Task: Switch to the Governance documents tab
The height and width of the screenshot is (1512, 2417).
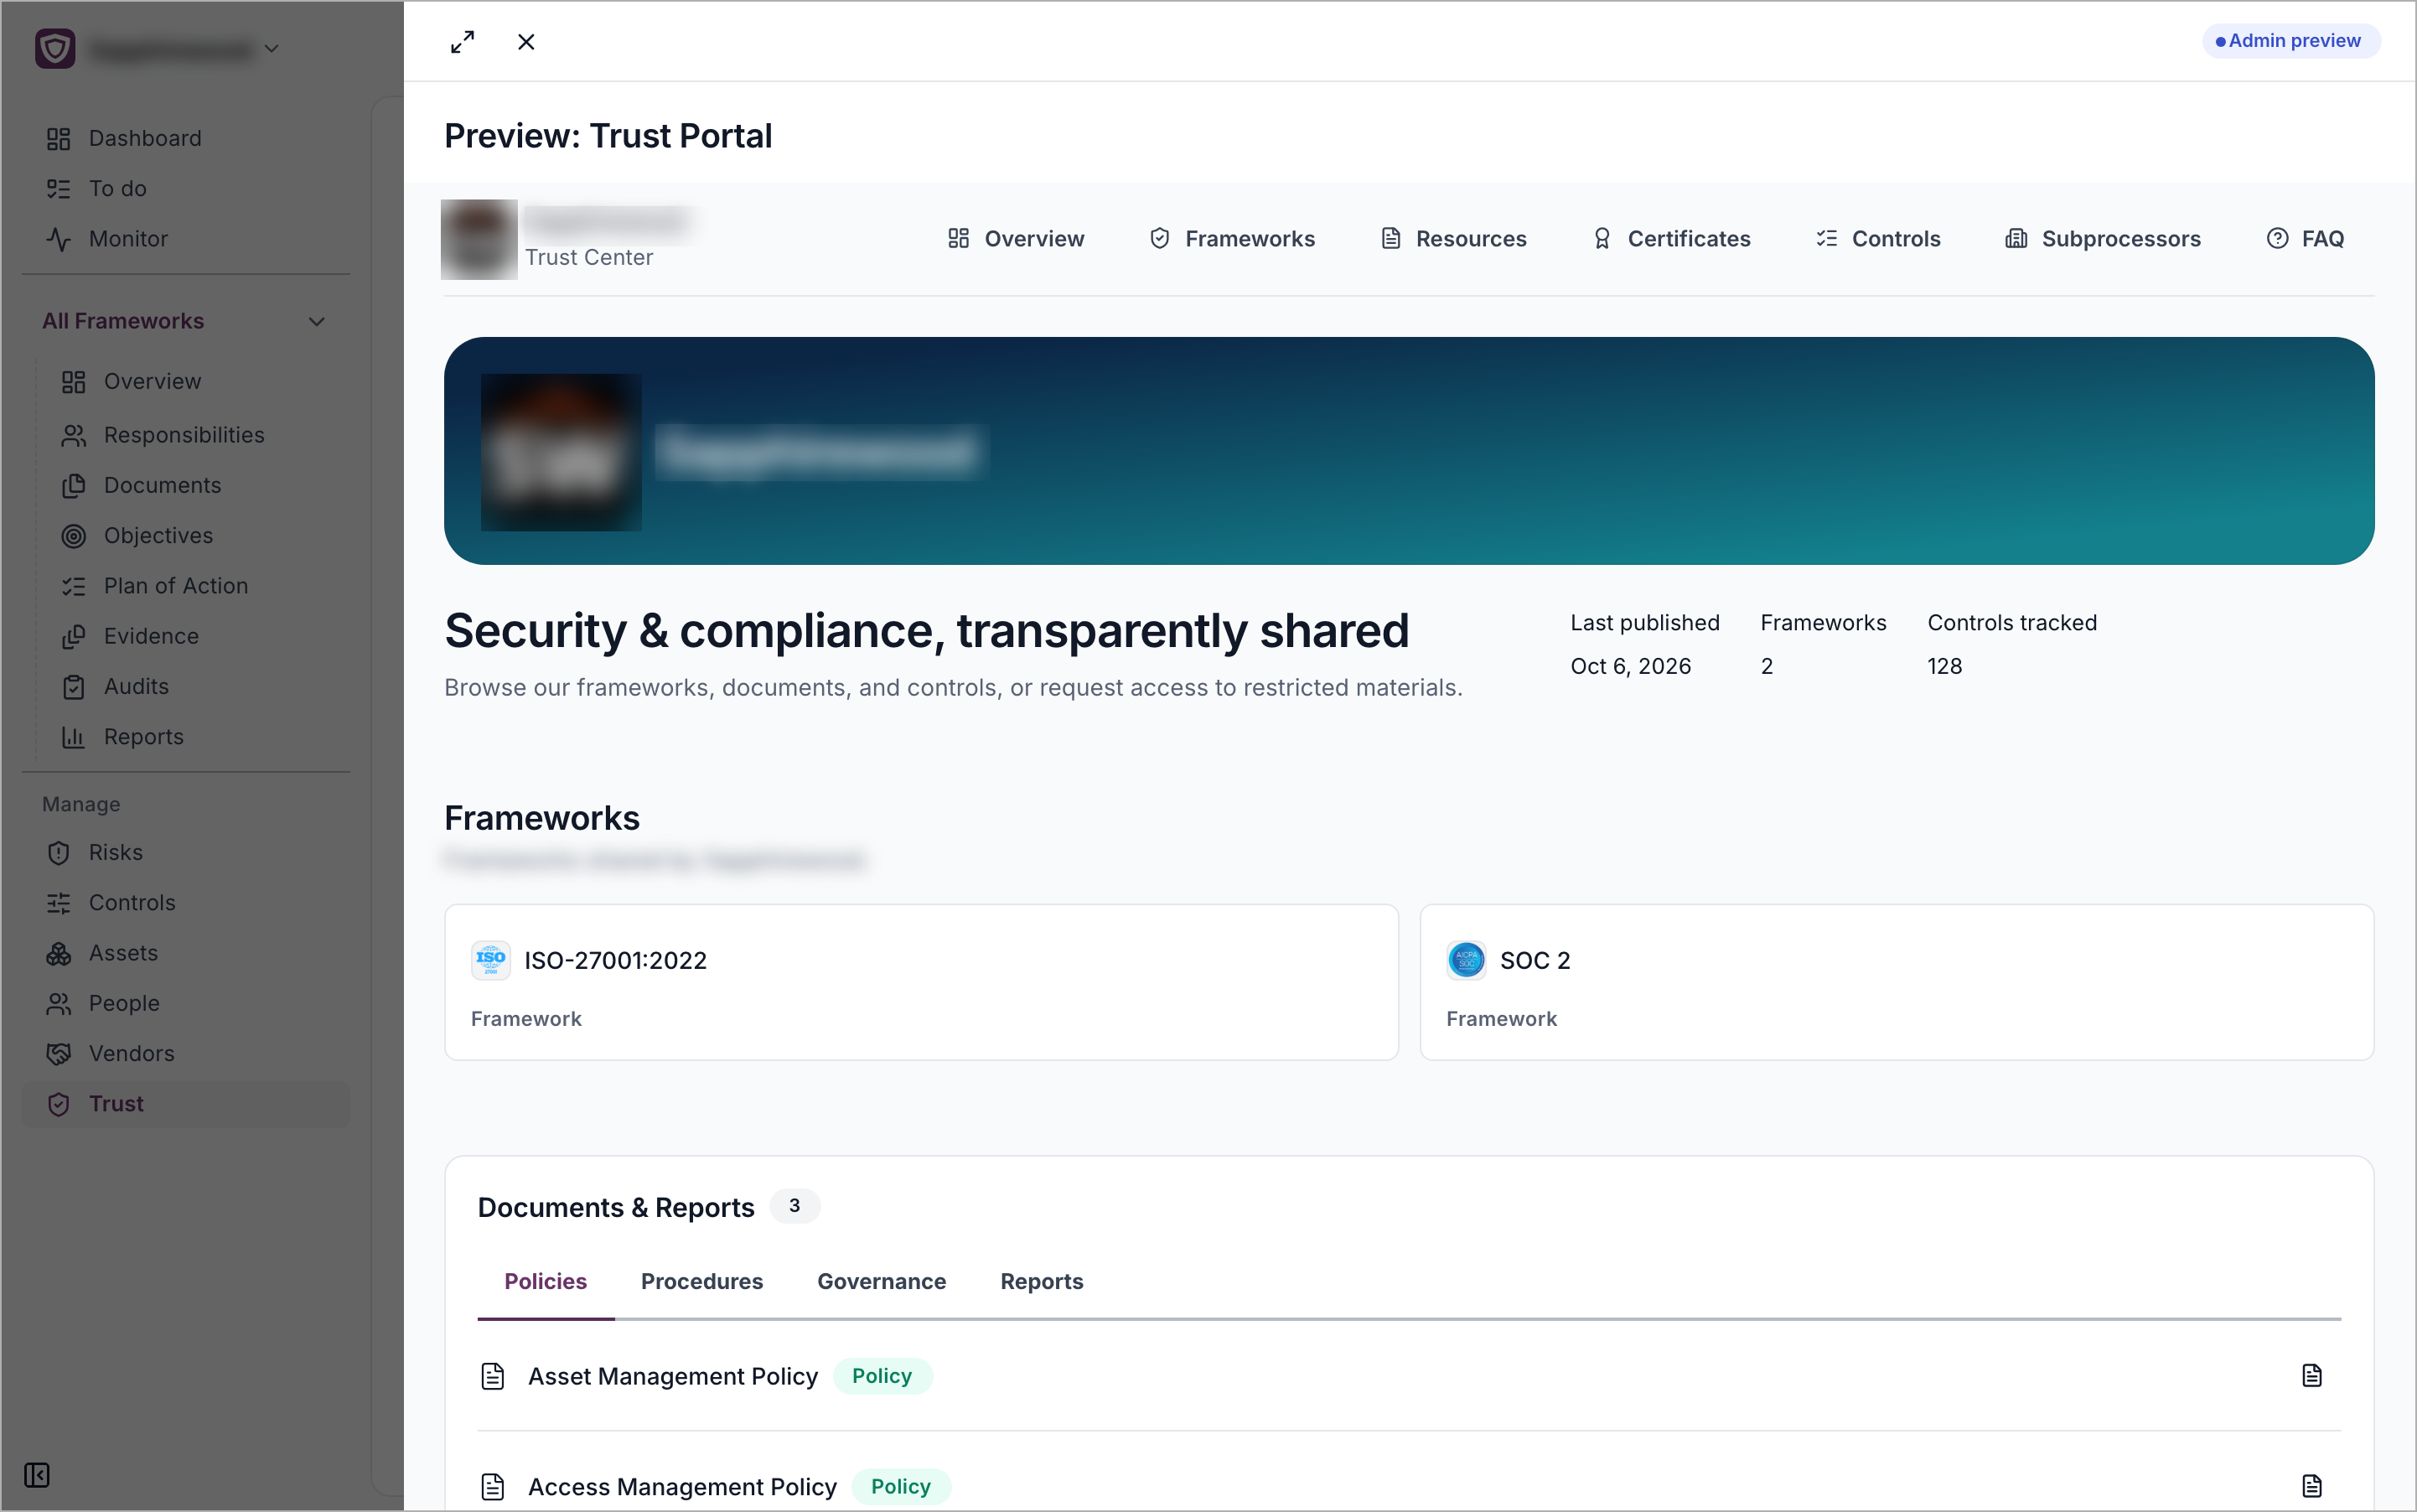Action: 881,1281
